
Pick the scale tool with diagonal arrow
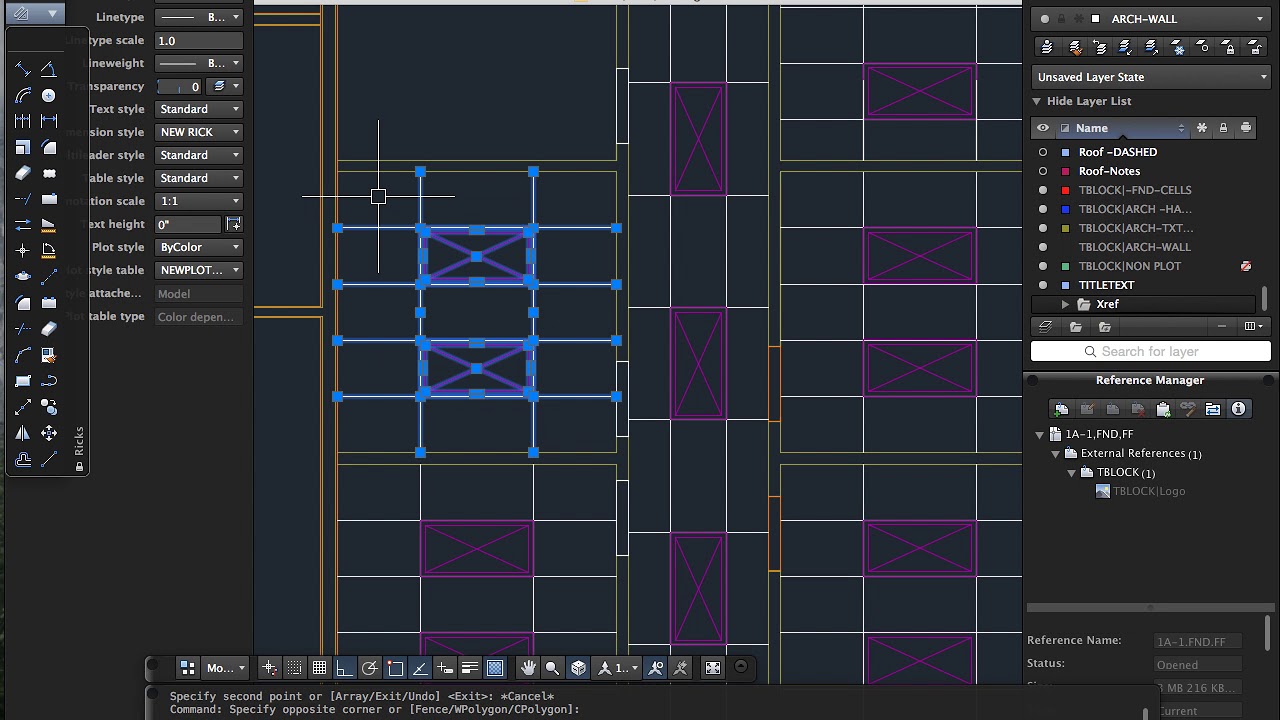tap(23, 407)
